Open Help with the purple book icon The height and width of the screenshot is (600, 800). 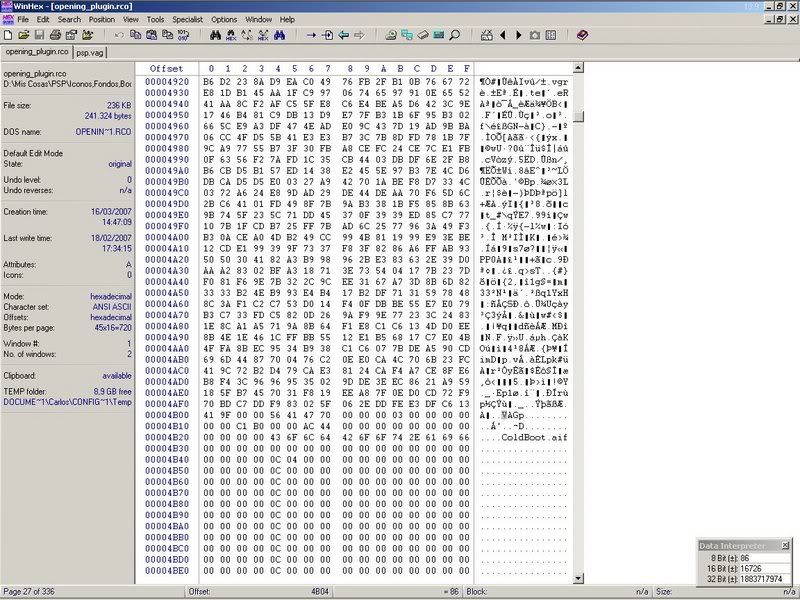583,35
